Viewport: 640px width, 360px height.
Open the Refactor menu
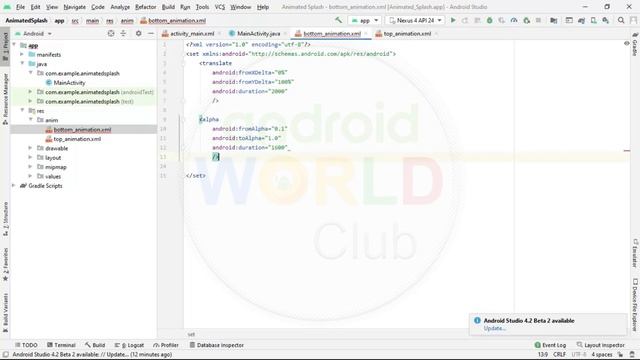[x=146, y=7]
